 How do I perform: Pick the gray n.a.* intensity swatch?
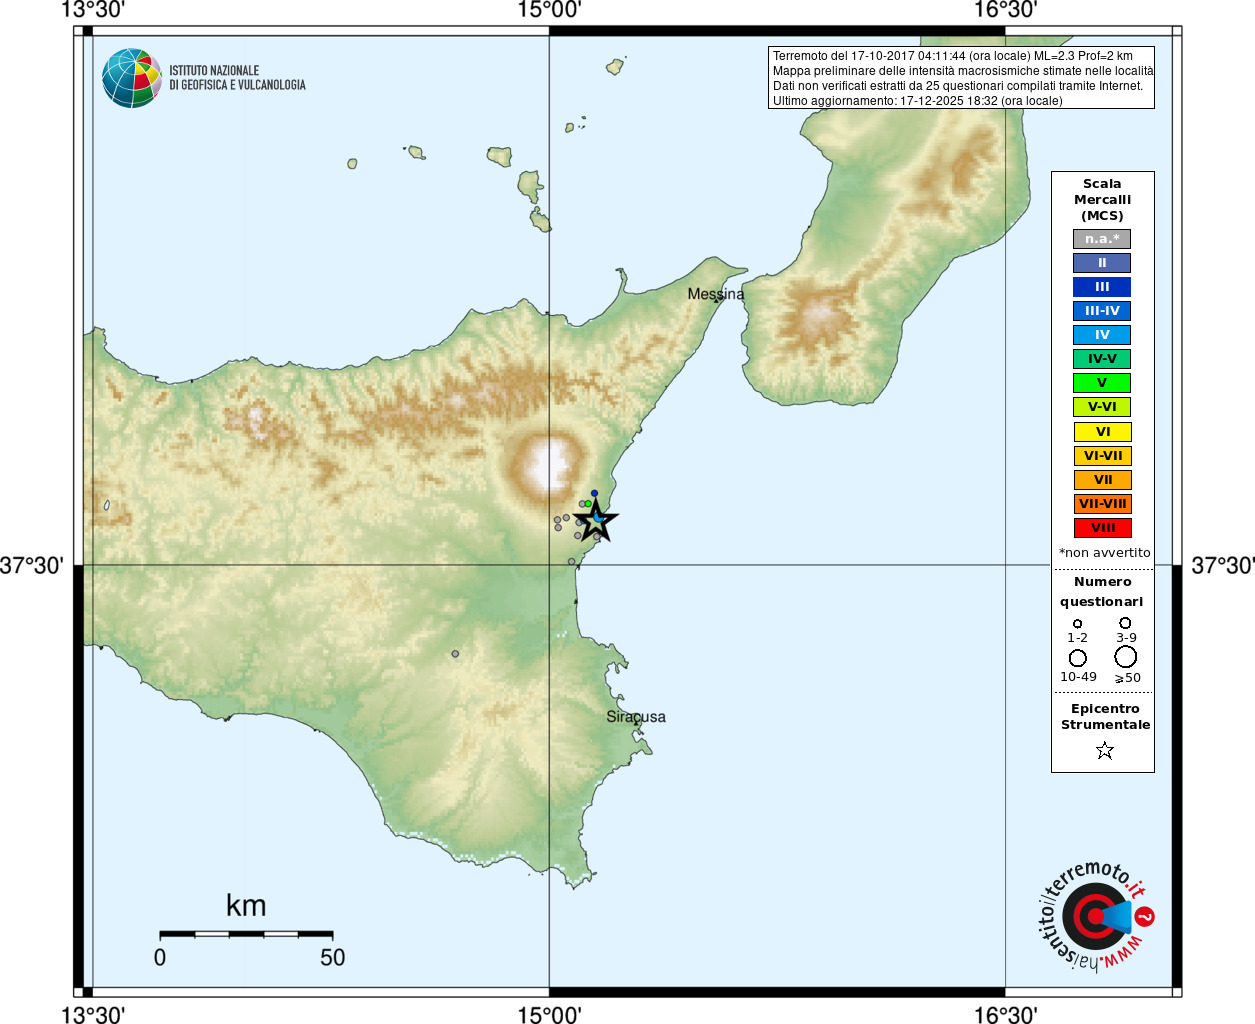tap(1102, 239)
